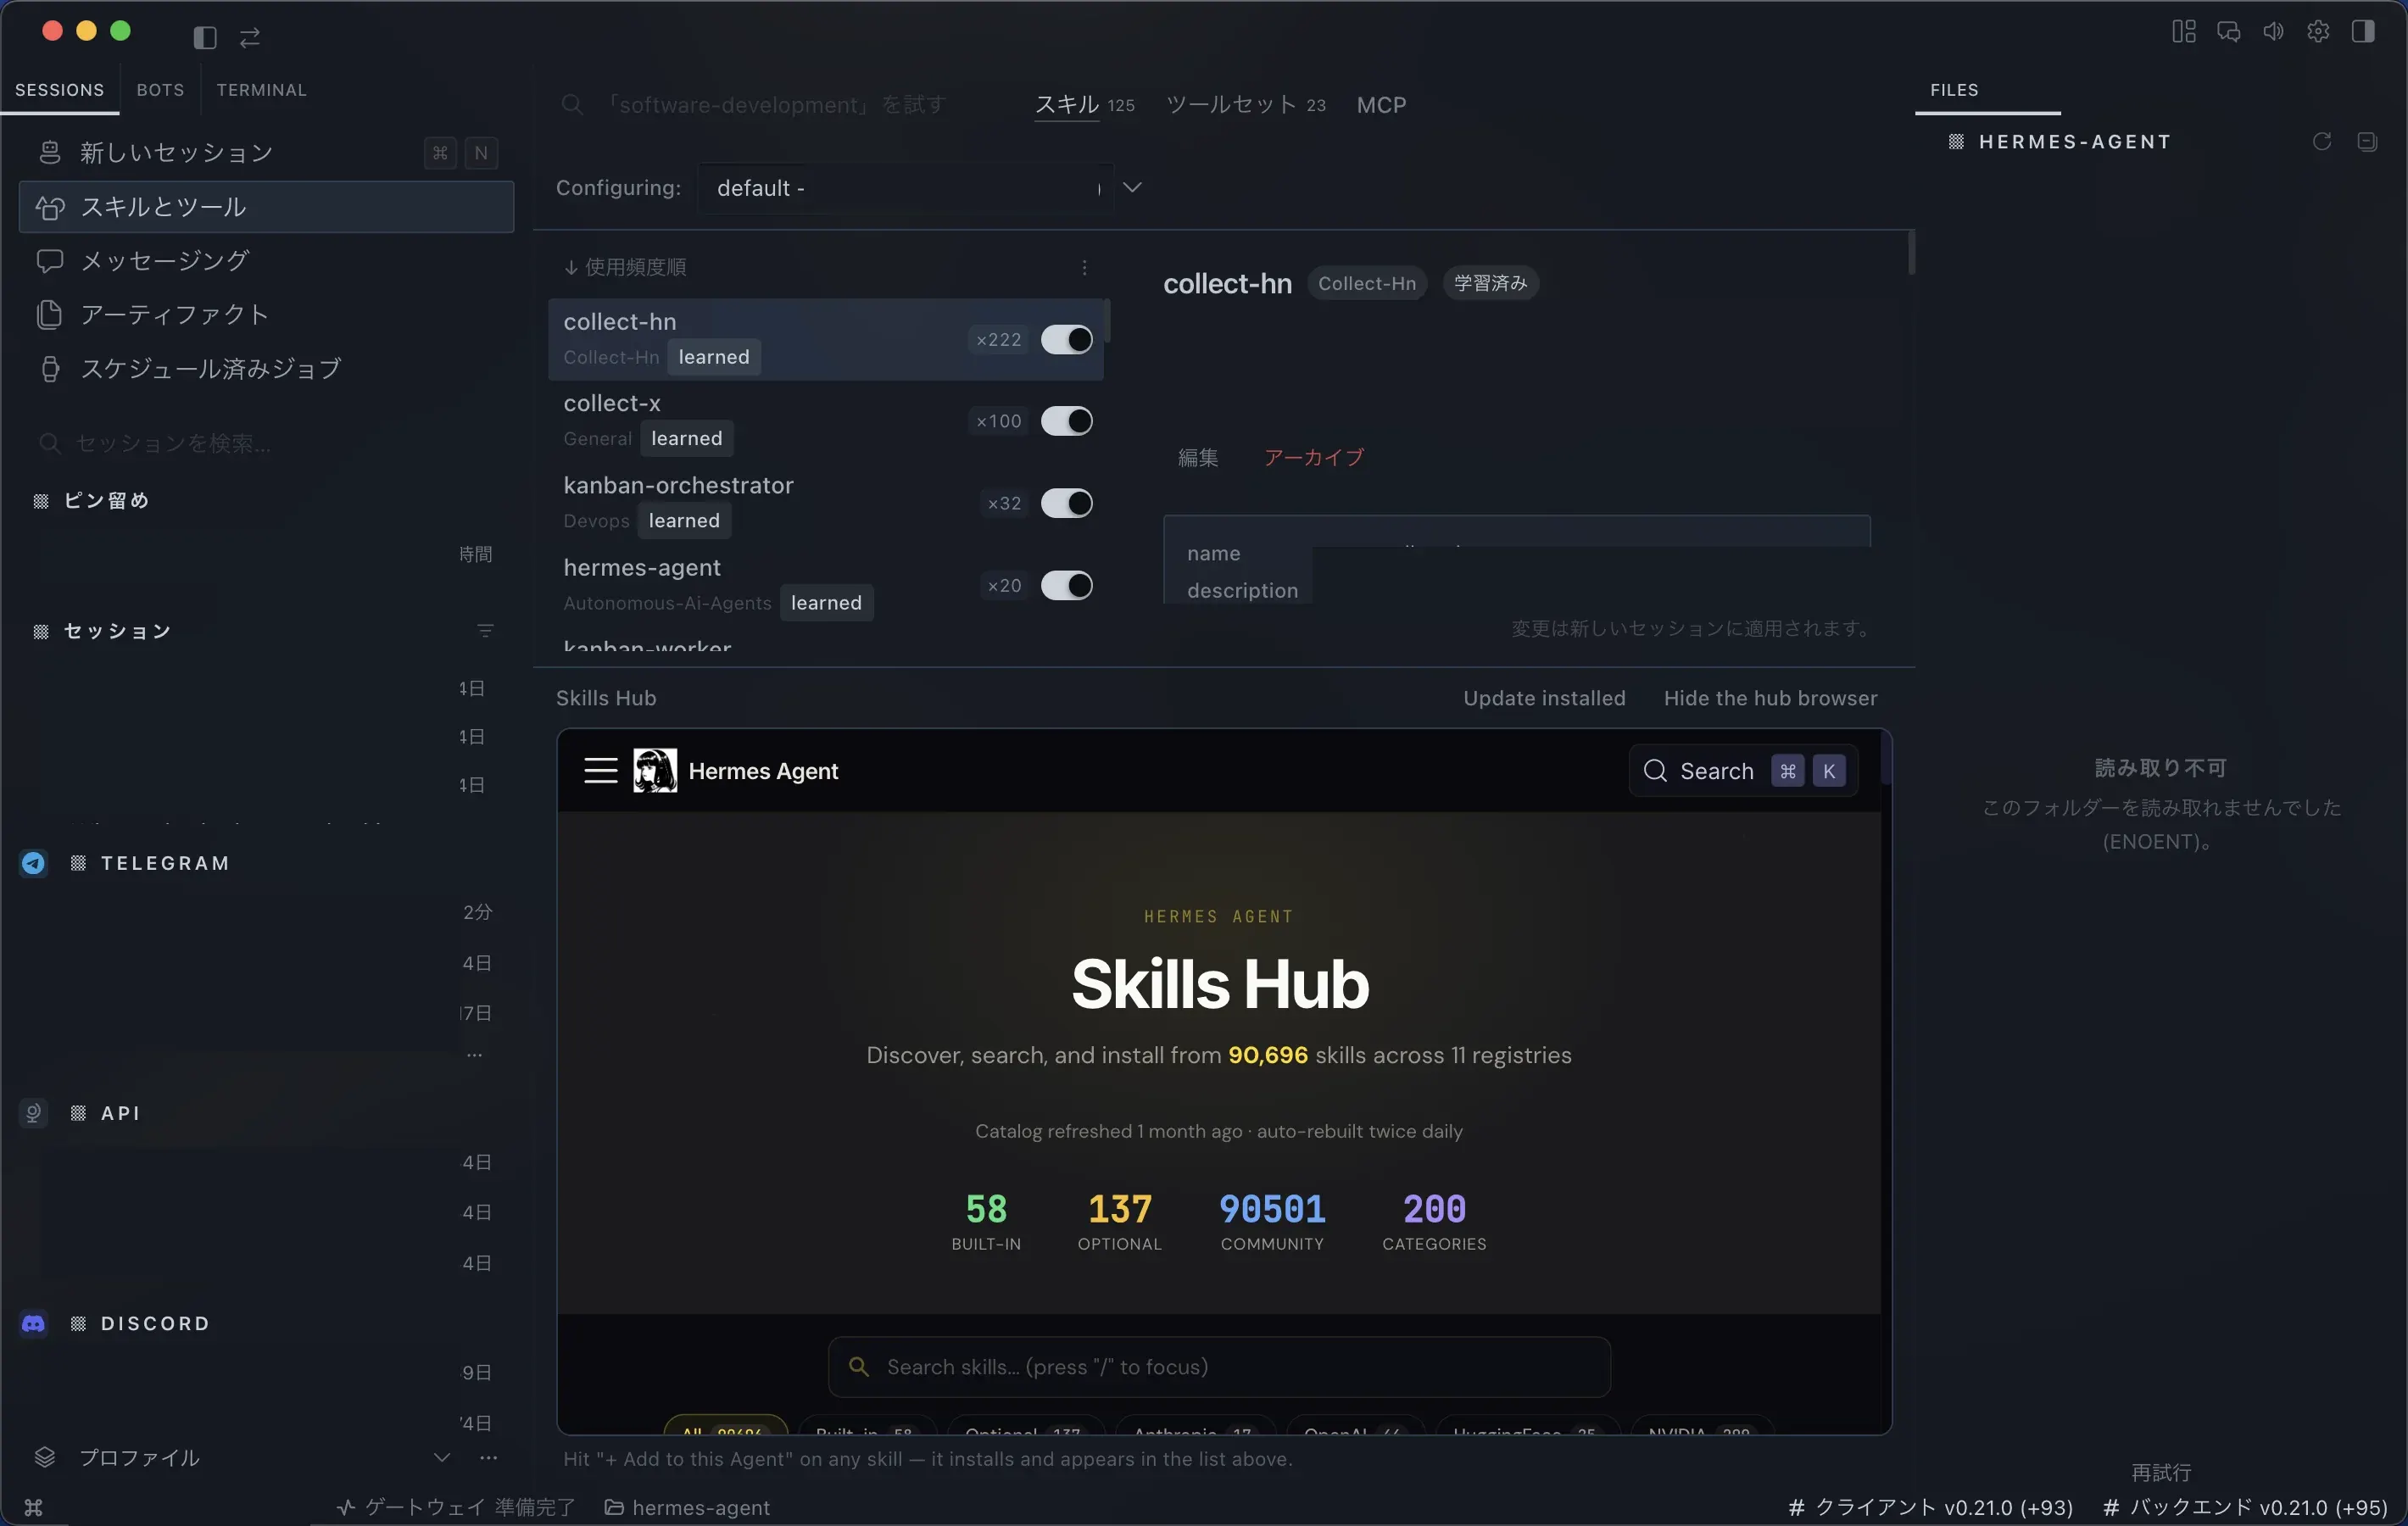
Task: Click the session filter icon beside セッション
Action: pos(485,631)
